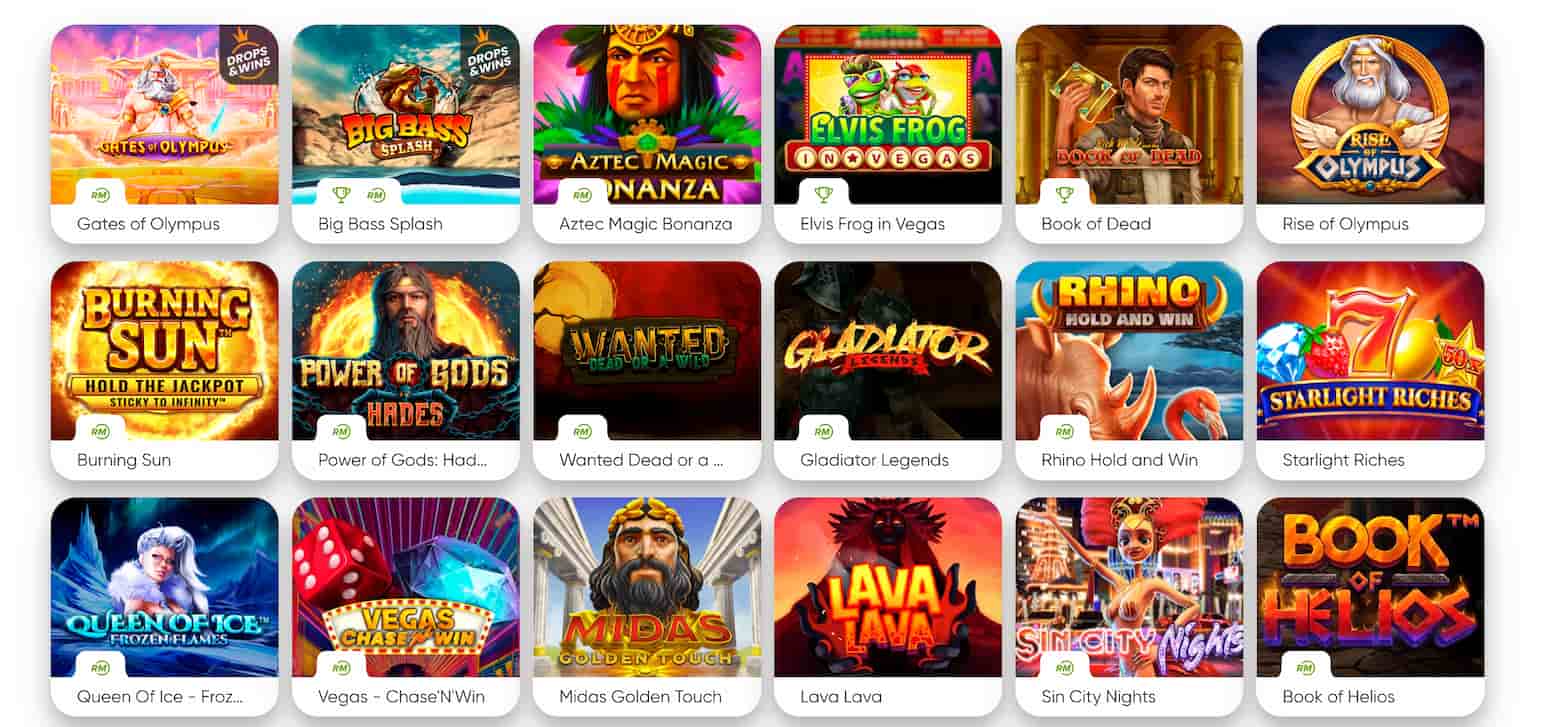Click the RM badge on Gladiator Legends
Screen dimensions: 1546x727
(x=823, y=431)
